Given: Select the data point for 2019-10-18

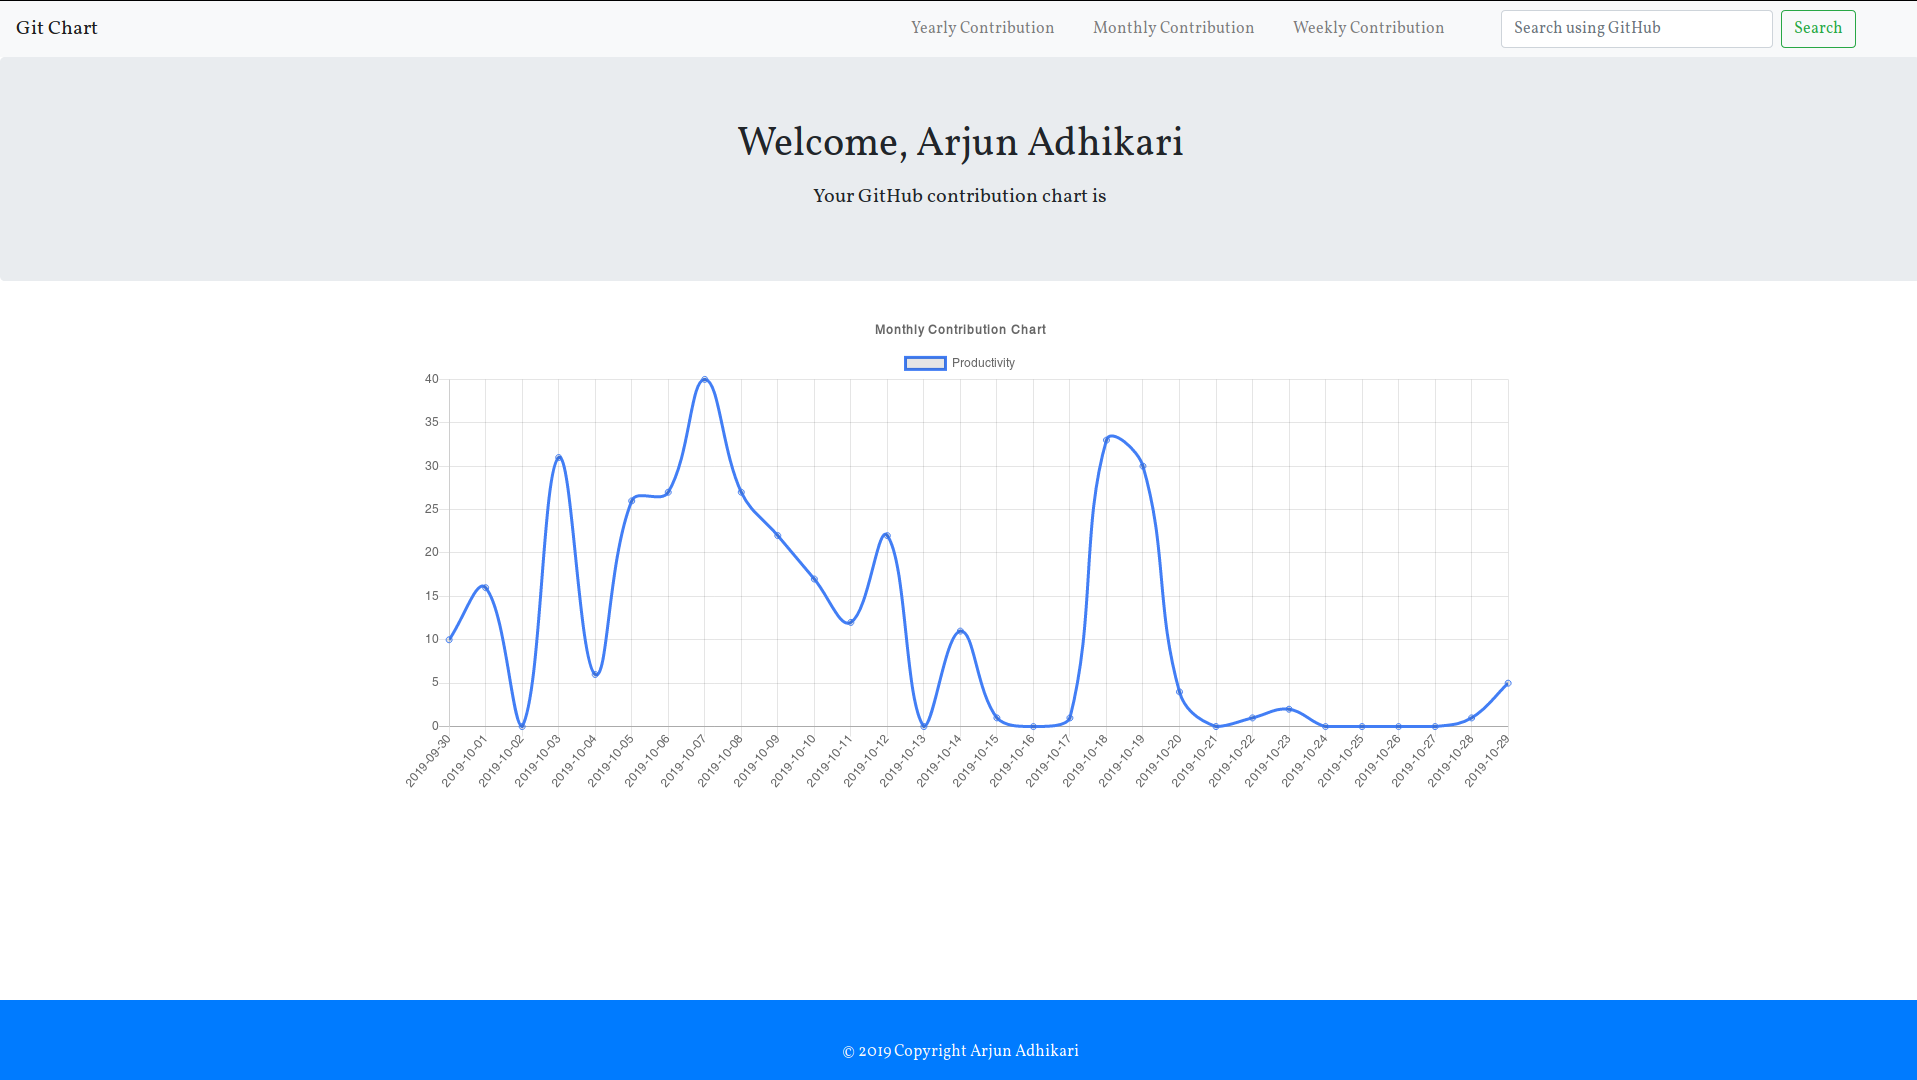Looking at the screenshot, I should (1107, 440).
